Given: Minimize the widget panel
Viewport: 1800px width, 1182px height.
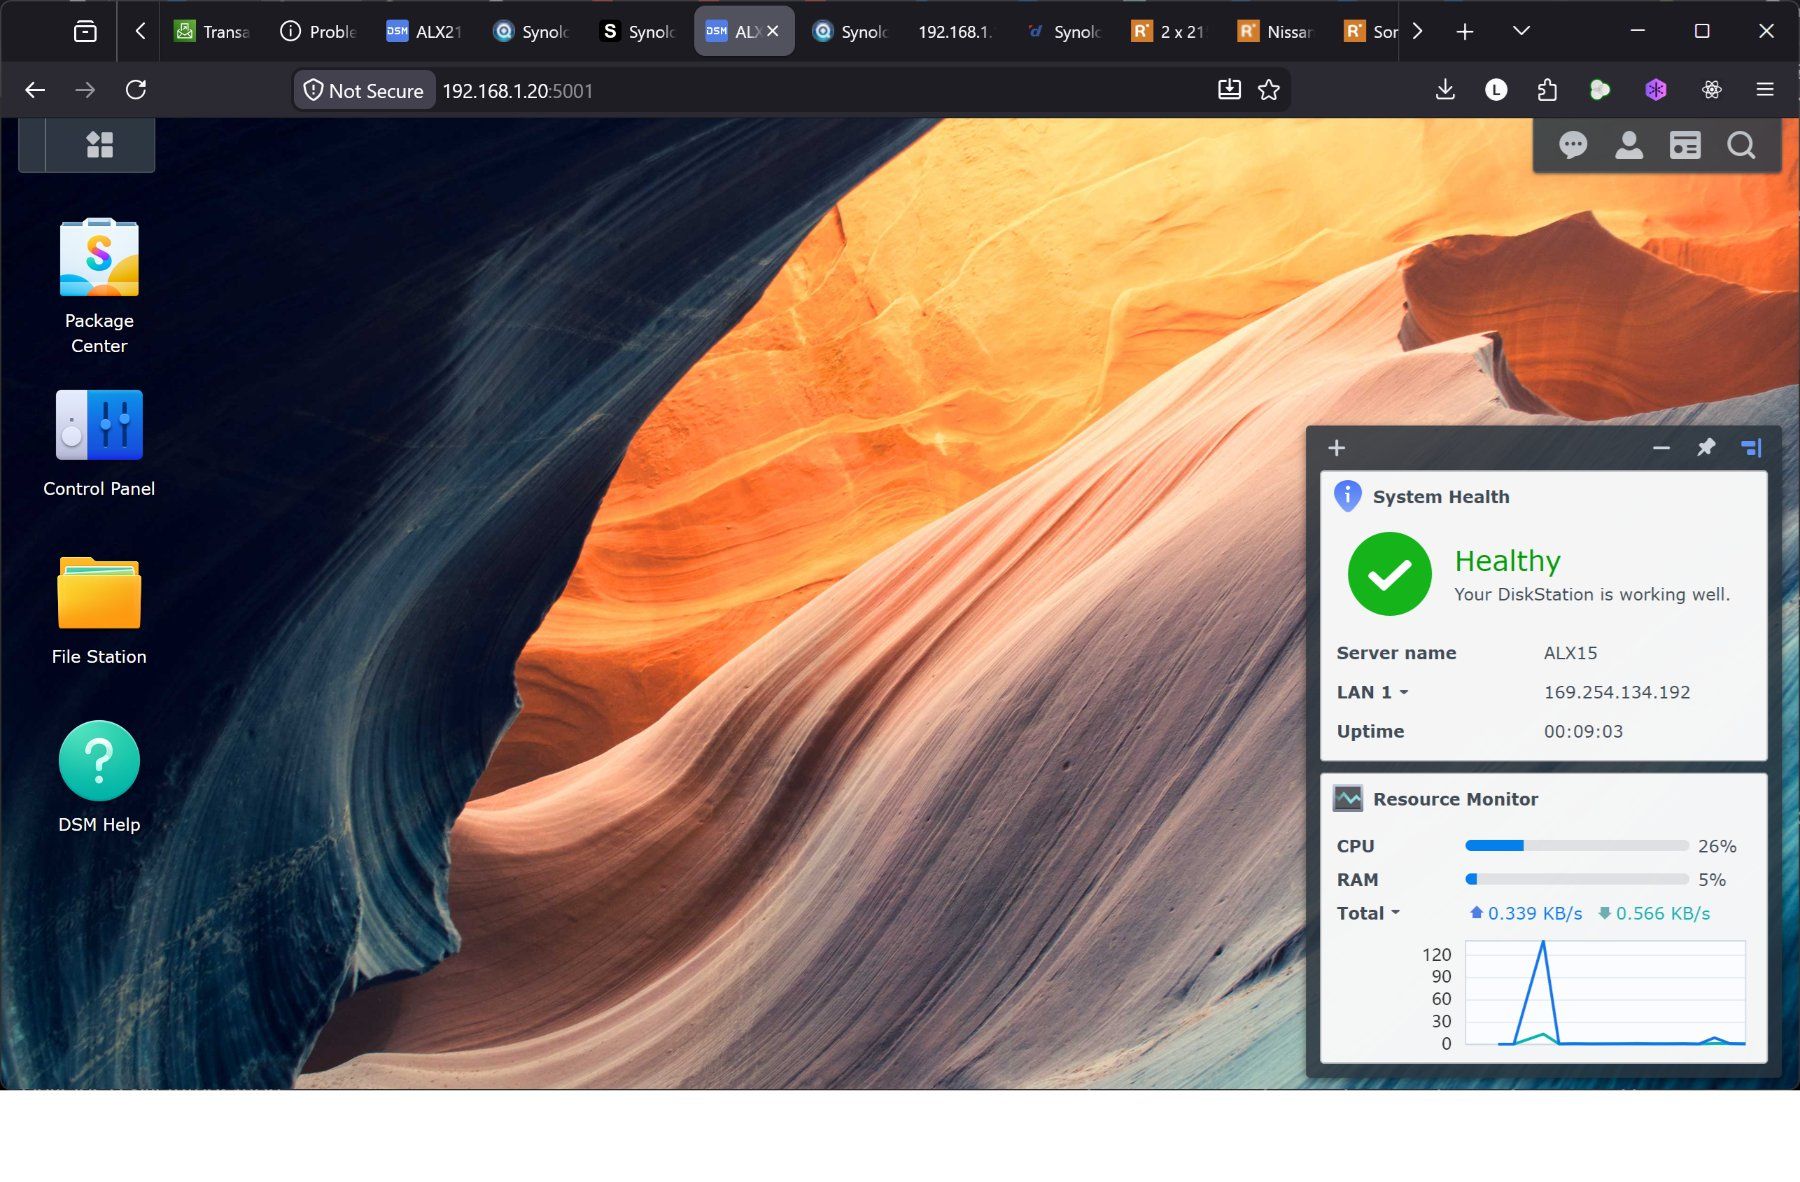Looking at the screenshot, I should click(x=1661, y=447).
